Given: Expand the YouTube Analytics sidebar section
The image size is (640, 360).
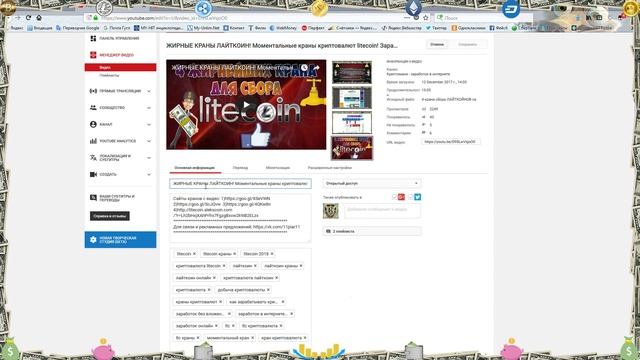Looking at the screenshot, I should click(149, 141).
